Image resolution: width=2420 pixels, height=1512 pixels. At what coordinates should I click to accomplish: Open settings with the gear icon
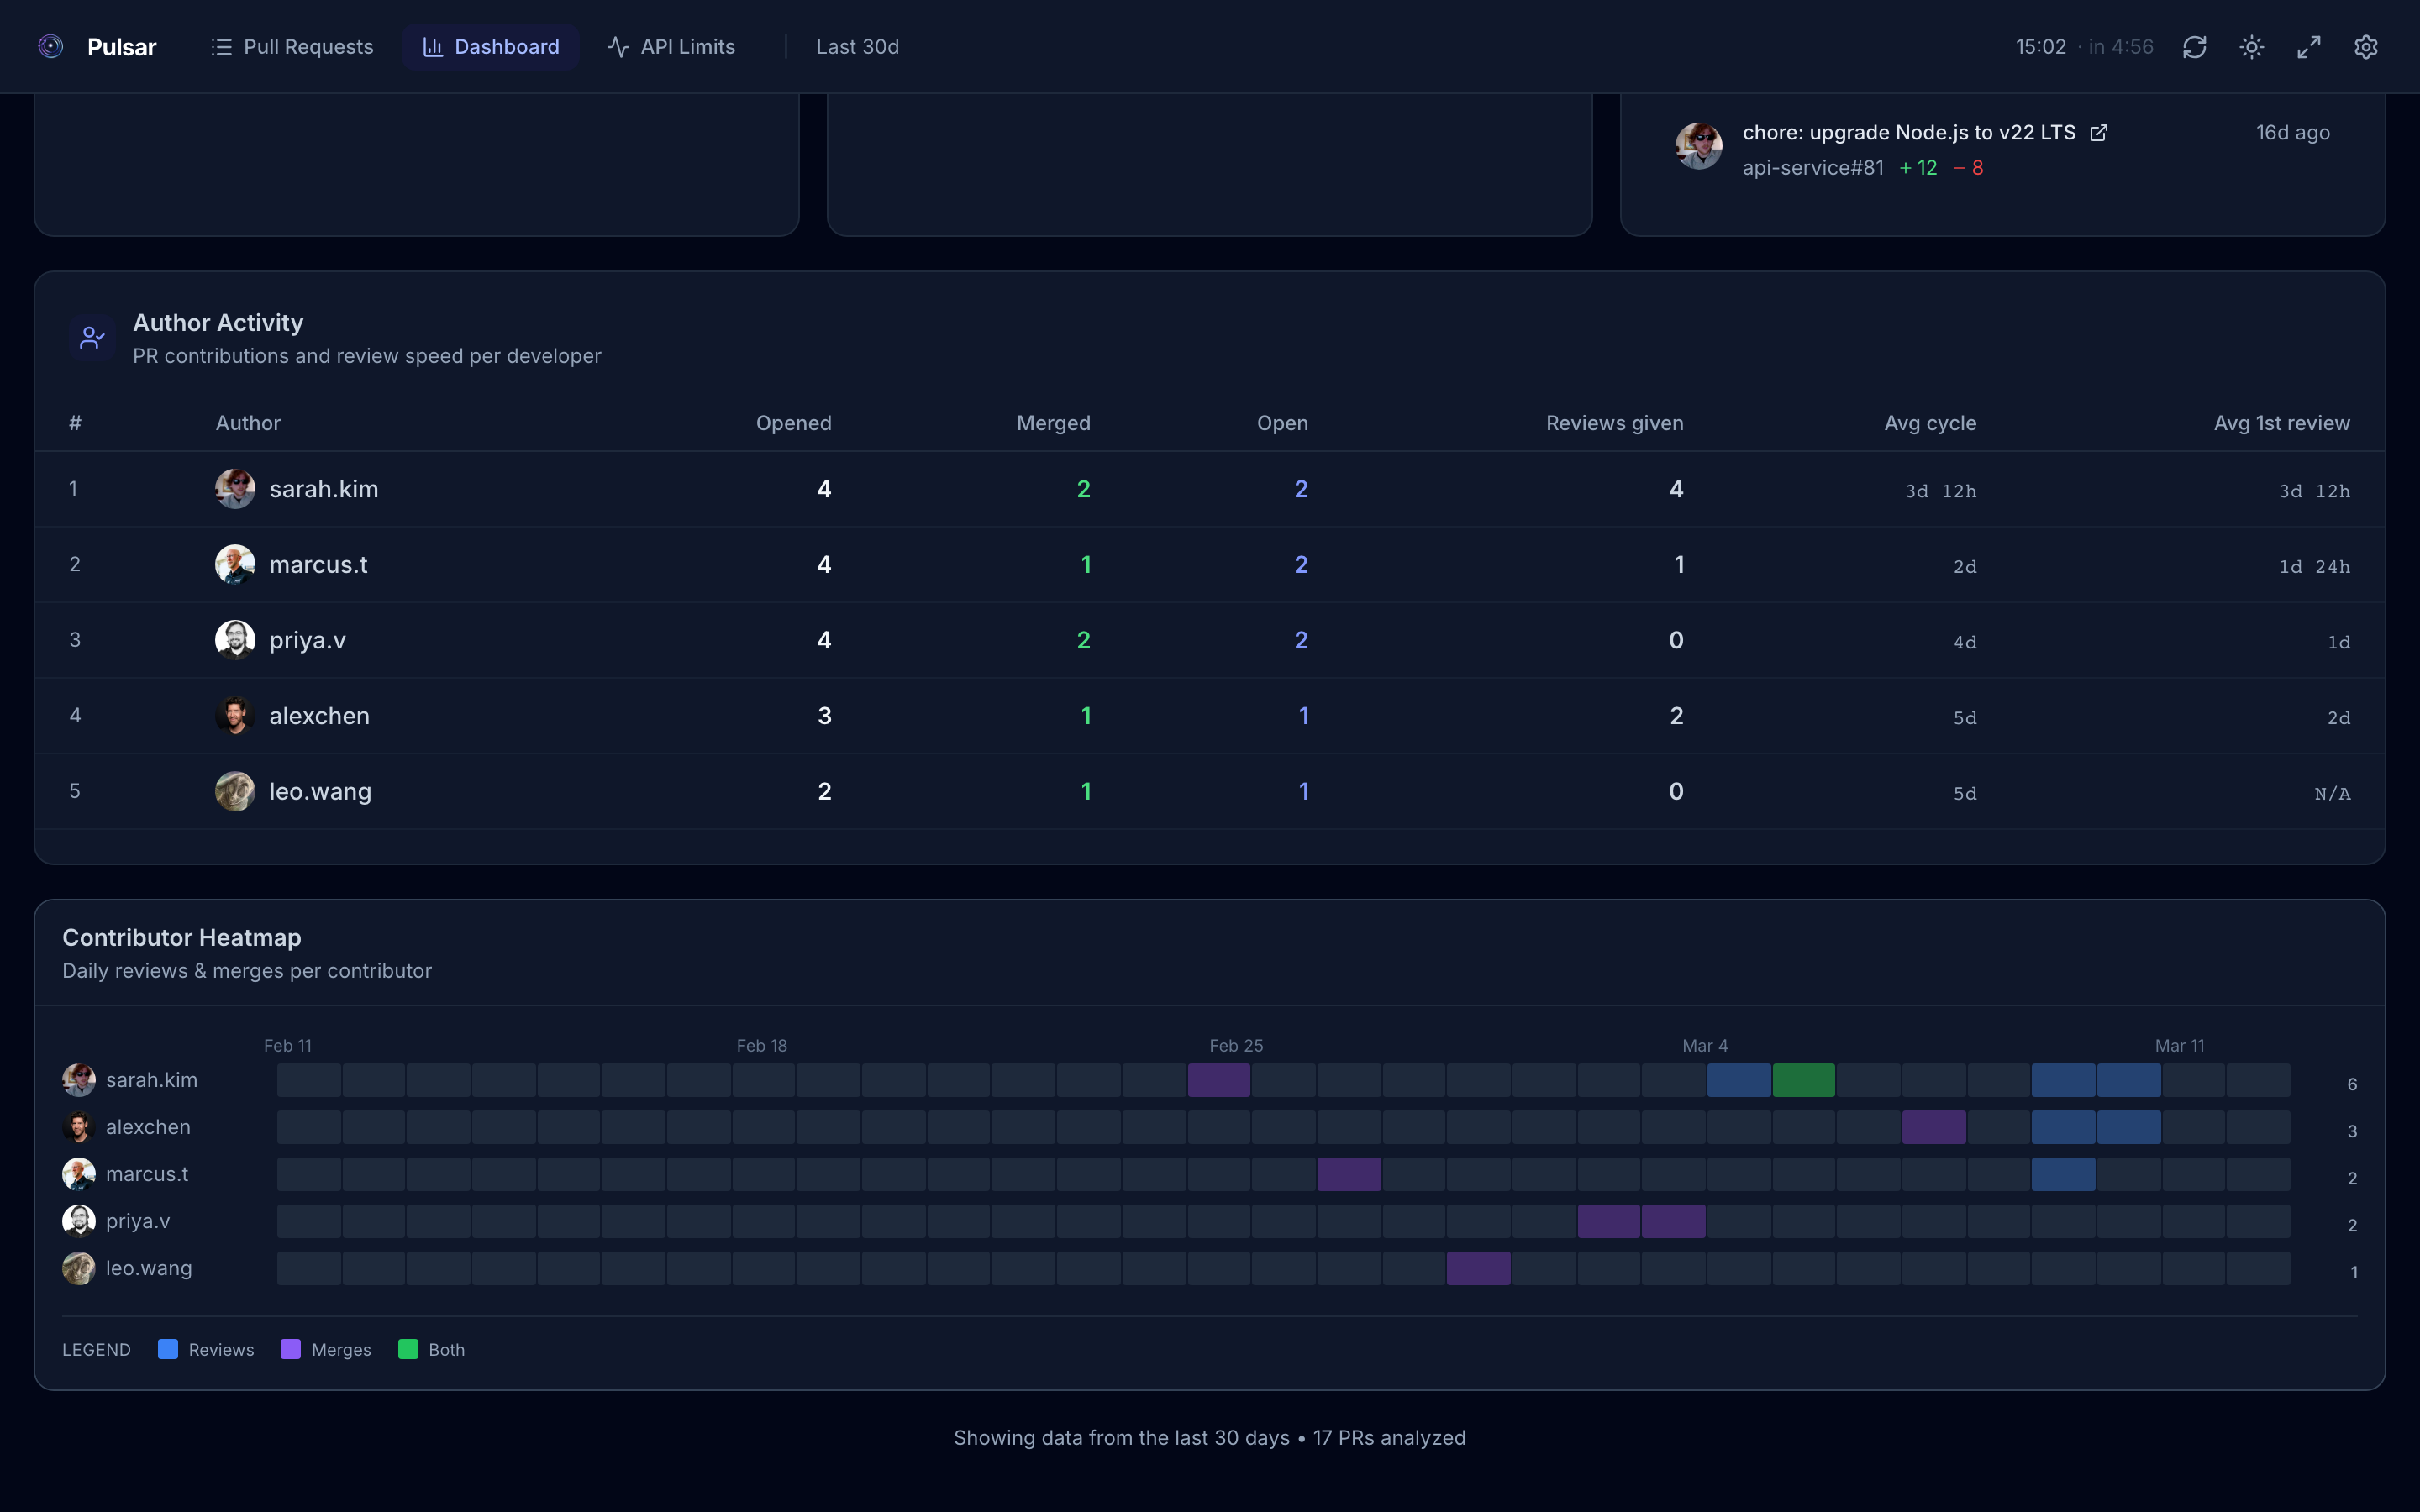[2366, 46]
